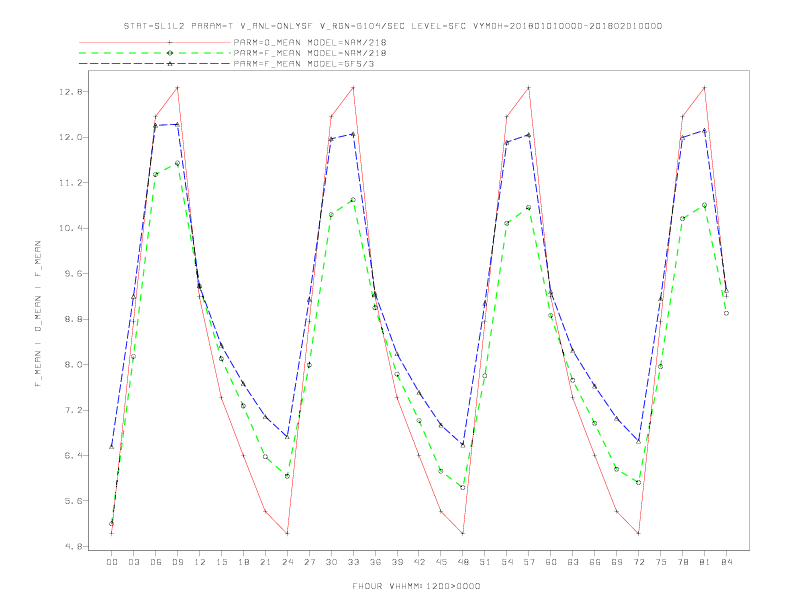This screenshot has width=792, height=612.
Task: Click y-axis tick label 12.0
Action: coord(71,137)
